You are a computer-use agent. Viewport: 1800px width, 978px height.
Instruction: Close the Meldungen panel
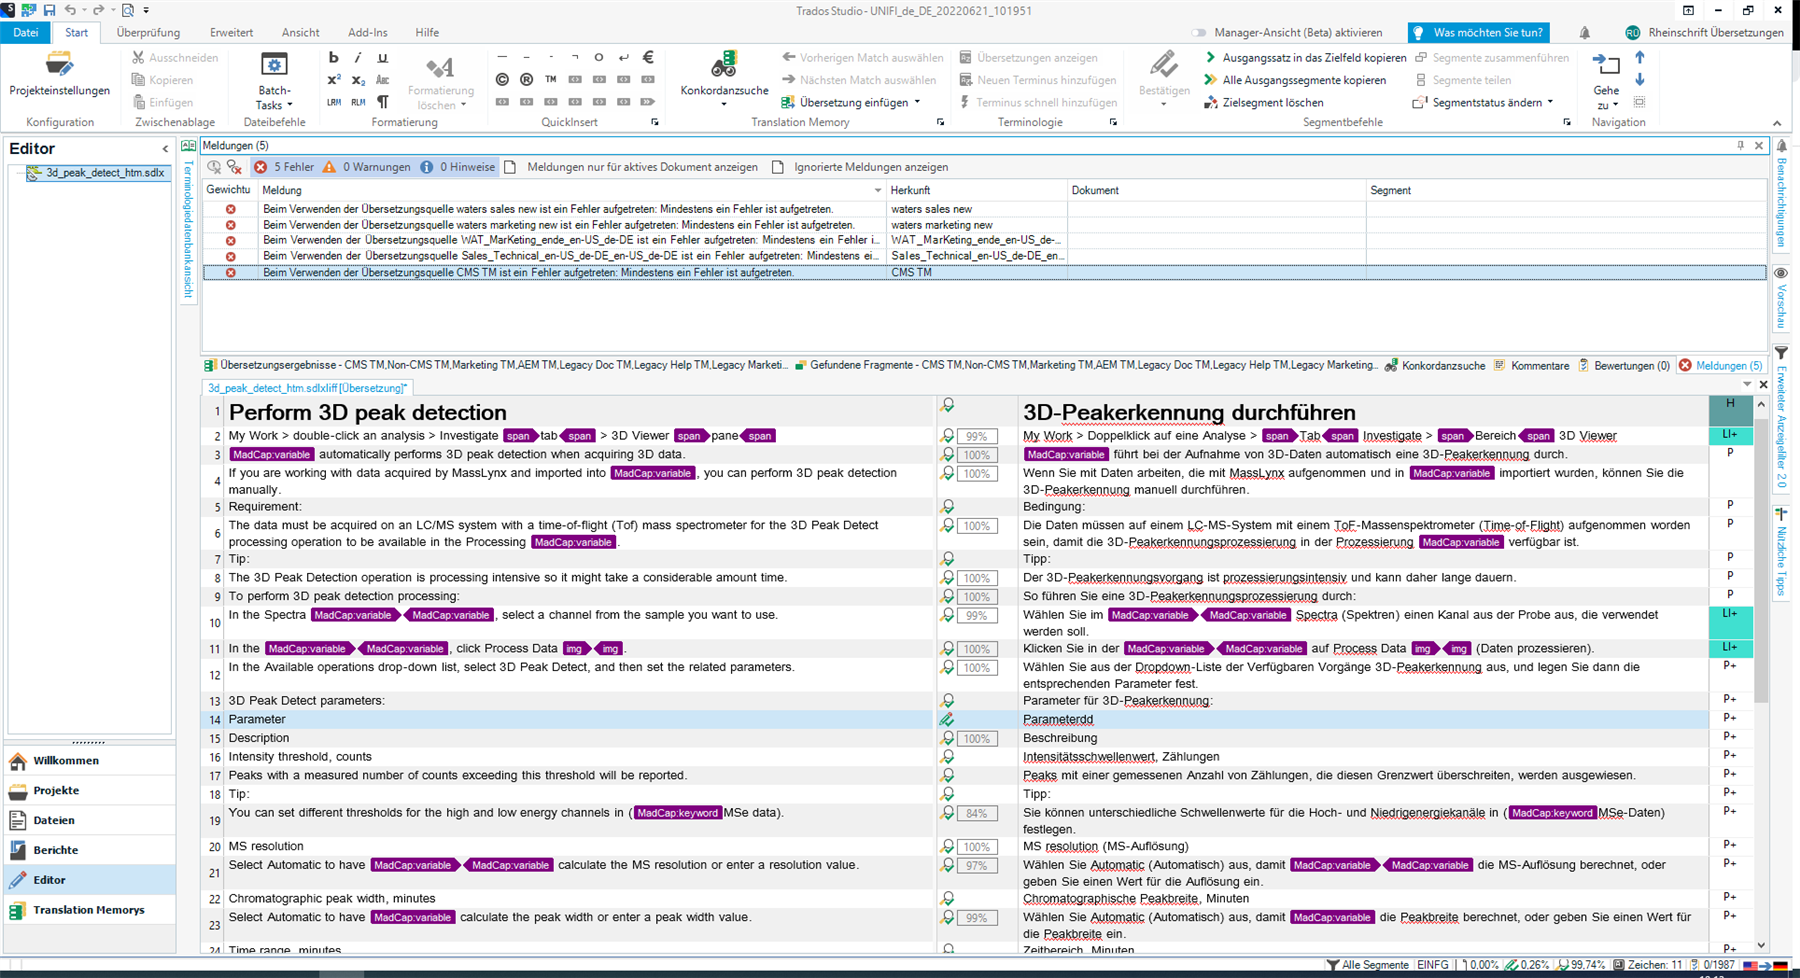tap(1759, 146)
